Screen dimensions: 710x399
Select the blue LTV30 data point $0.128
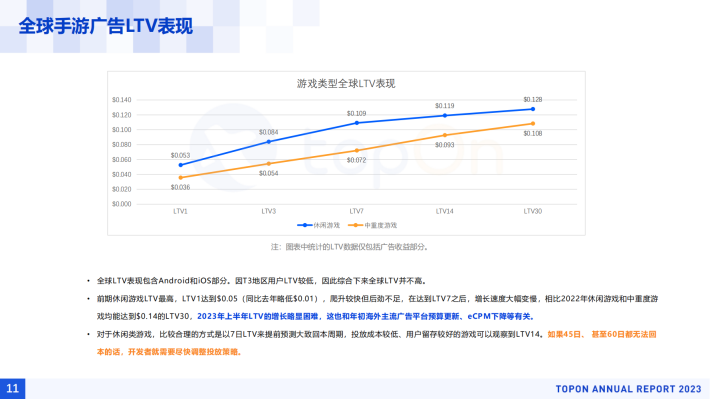532,109
